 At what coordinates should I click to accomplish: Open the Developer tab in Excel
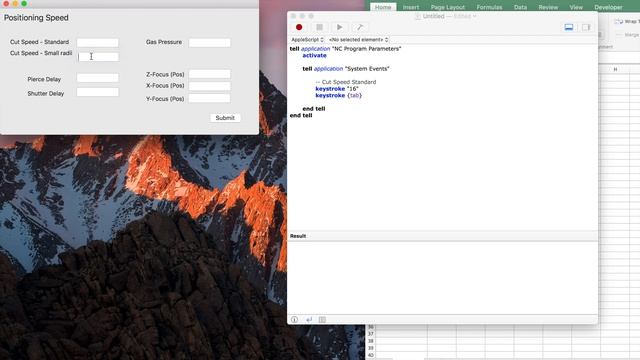tap(608, 7)
